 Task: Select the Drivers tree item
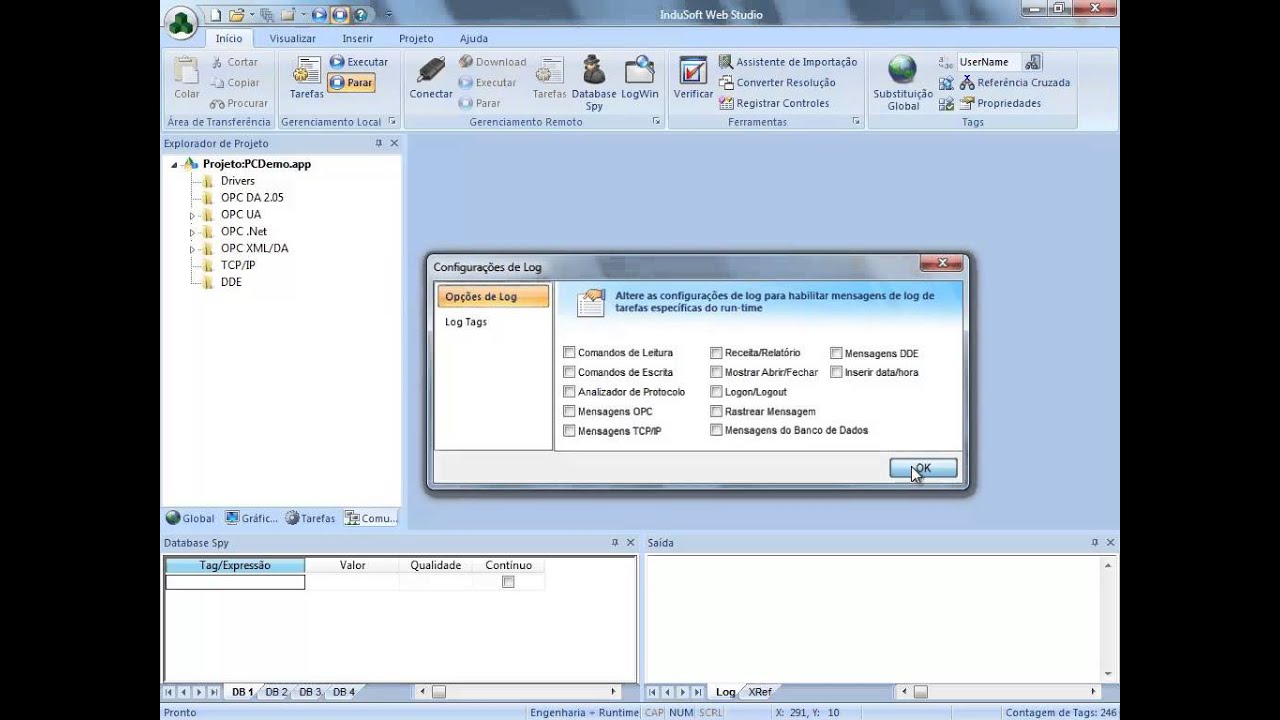pyautogui.click(x=238, y=181)
